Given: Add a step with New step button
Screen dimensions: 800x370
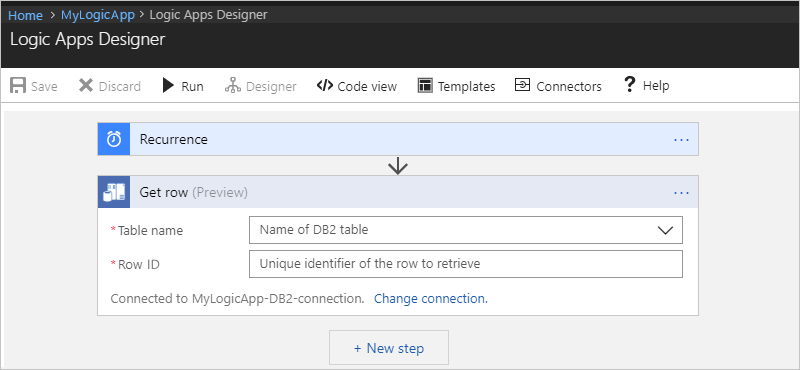Looking at the screenshot, I should point(389,348).
